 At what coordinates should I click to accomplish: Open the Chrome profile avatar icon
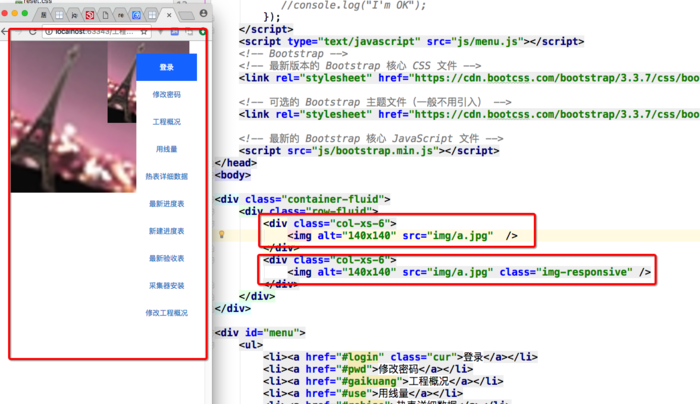(204, 13)
